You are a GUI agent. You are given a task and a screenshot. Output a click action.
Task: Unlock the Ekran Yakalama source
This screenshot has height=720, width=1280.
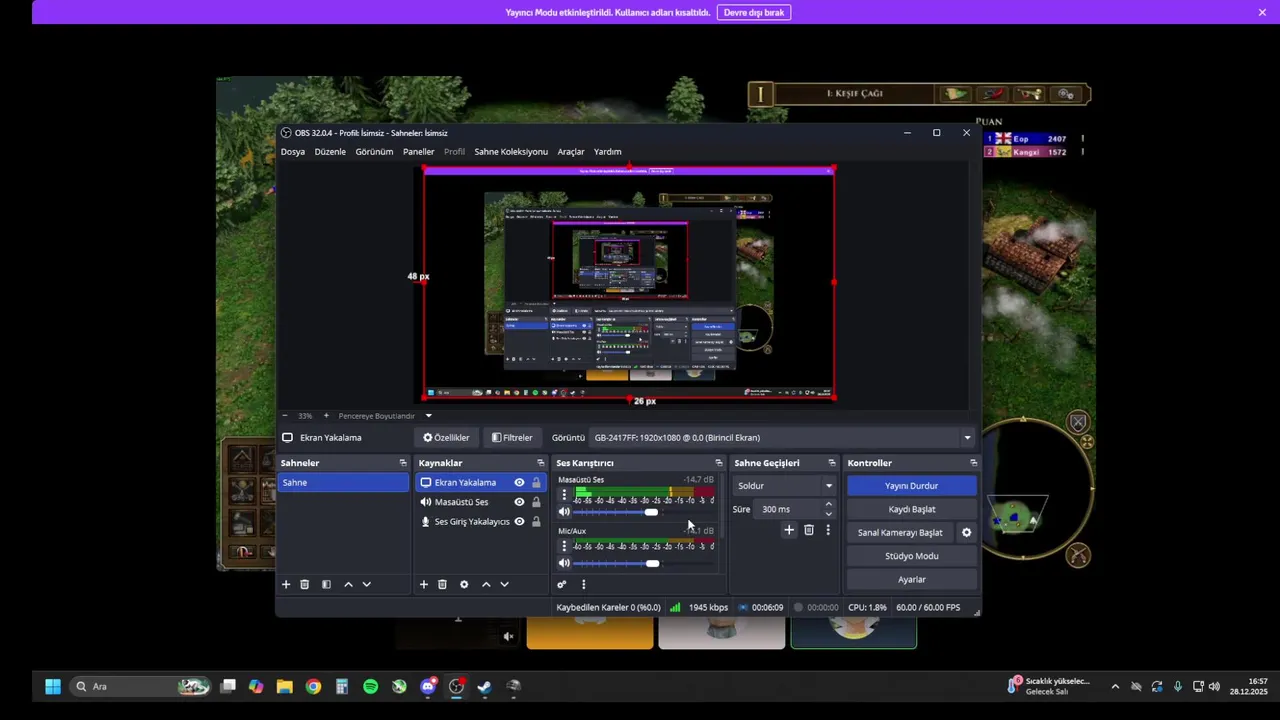(x=536, y=482)
